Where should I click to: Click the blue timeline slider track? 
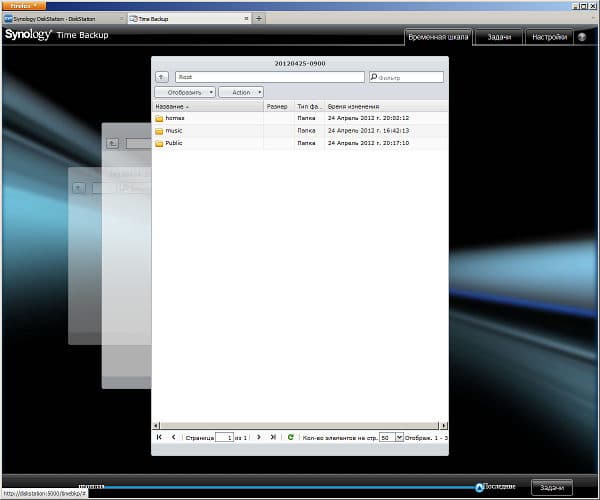click(x=289, y=487)
